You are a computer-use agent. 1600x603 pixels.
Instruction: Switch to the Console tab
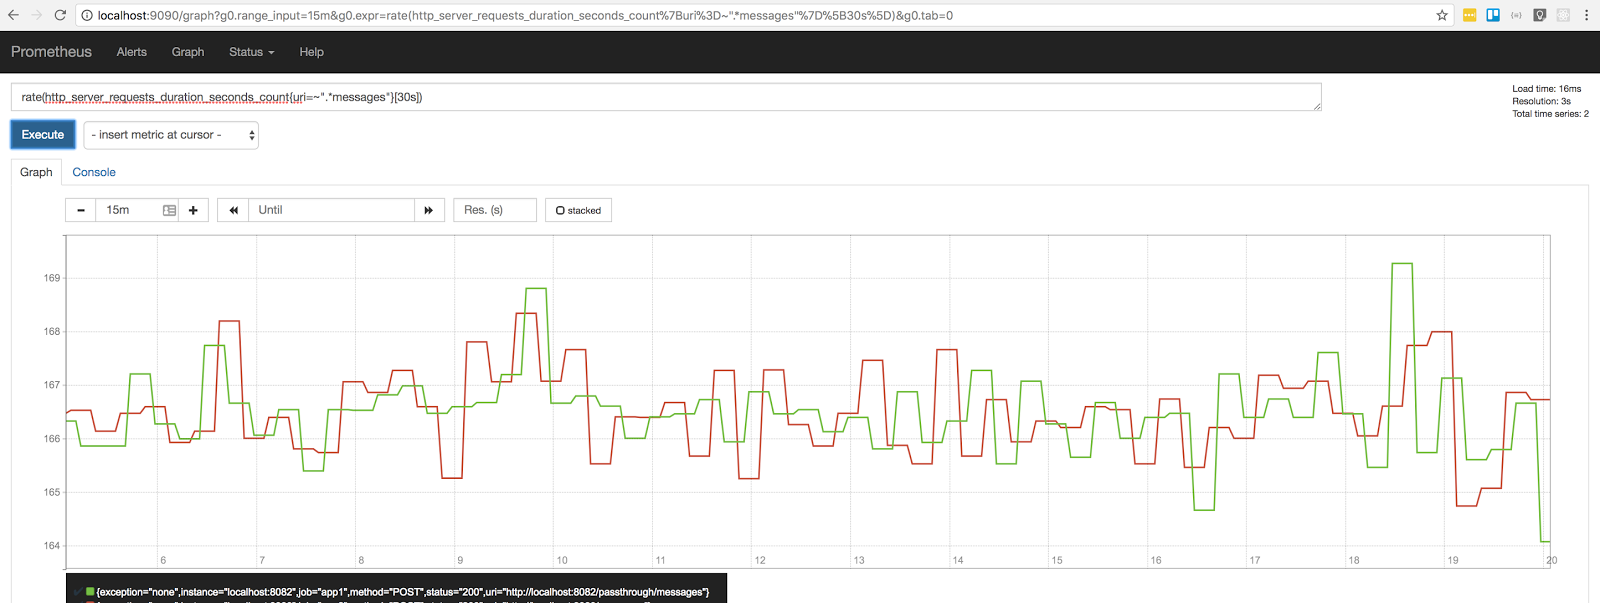[x=94, y=172]
